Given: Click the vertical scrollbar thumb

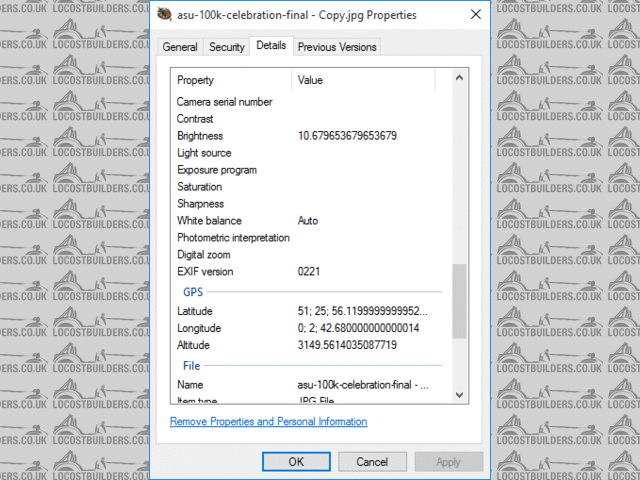Looking at the screenshot, I should tap(459, 301).
